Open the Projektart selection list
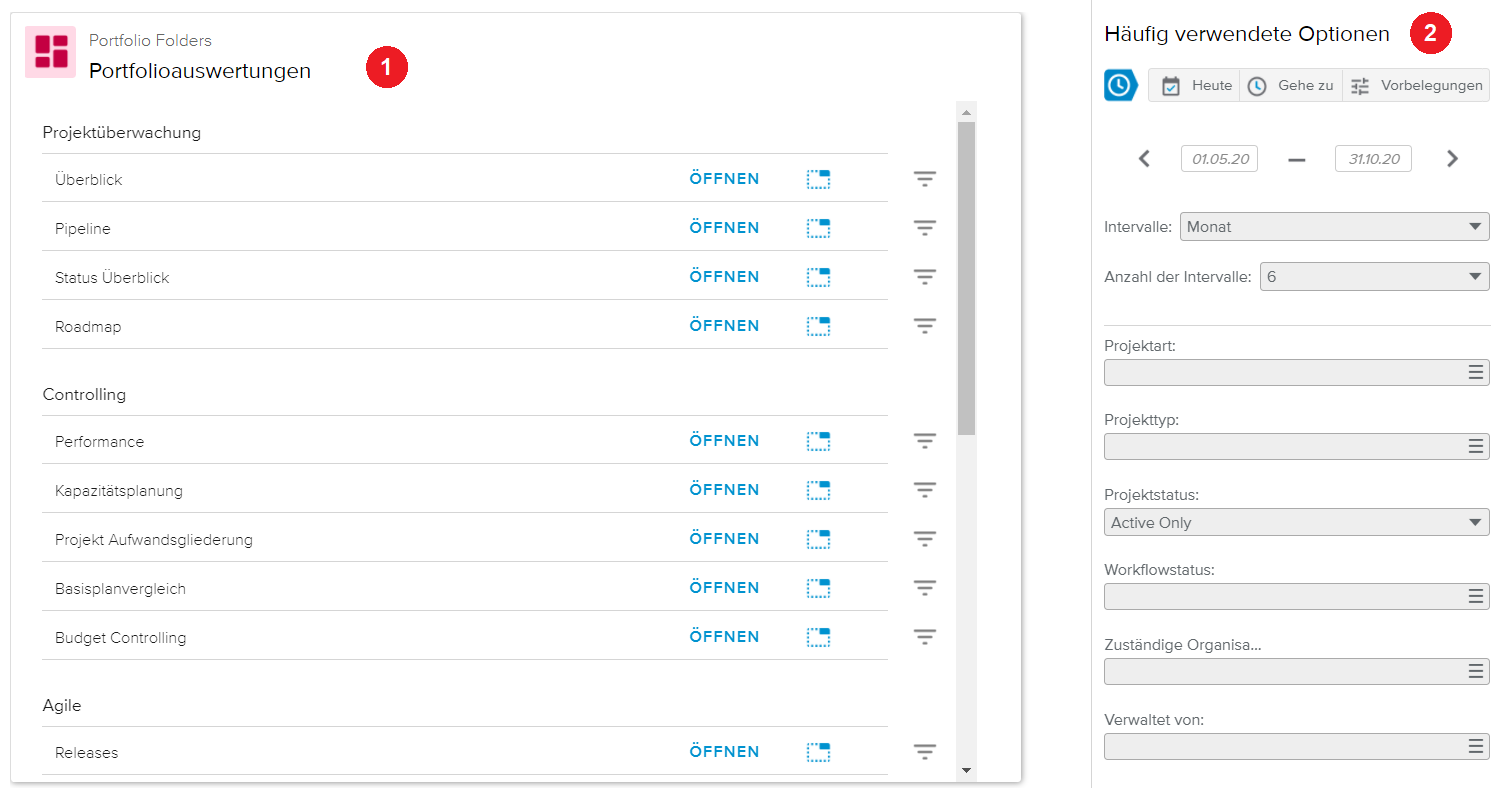 [1296, 373]
